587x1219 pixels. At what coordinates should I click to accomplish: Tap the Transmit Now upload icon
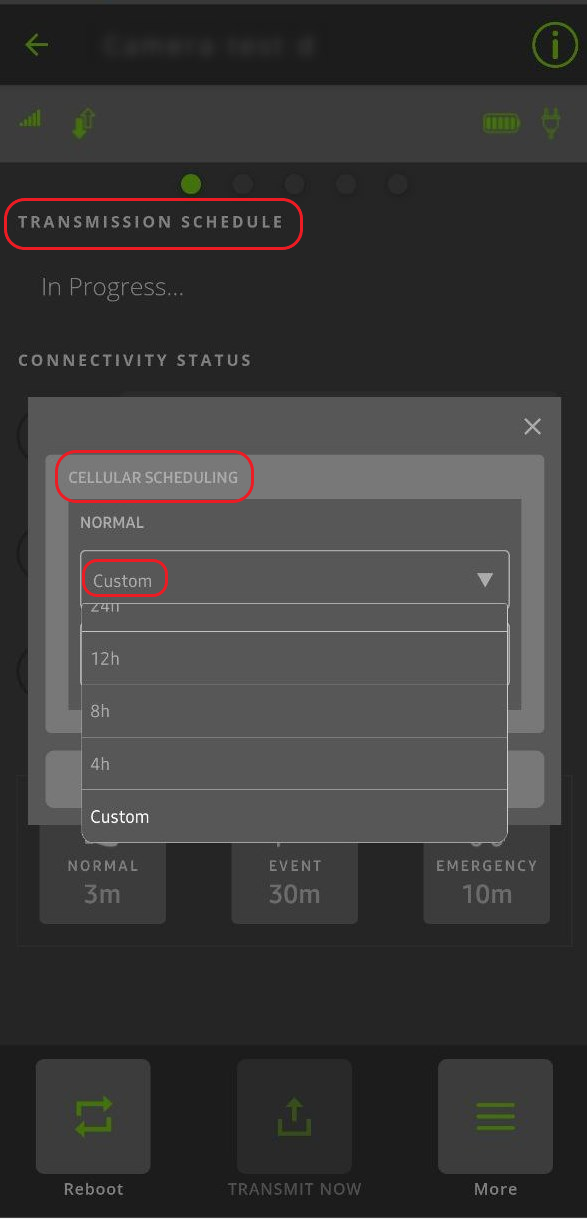[294, 1116]
